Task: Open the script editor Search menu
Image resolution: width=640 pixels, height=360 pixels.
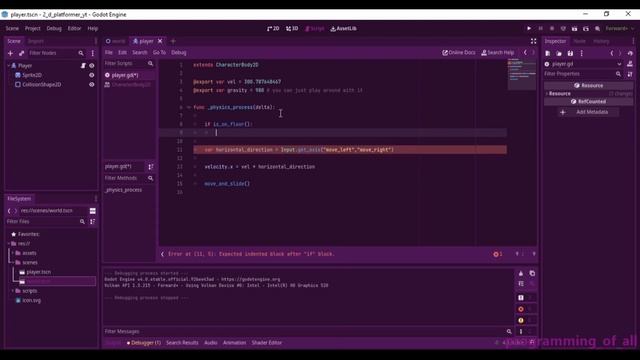Action: tap(140, 53)
